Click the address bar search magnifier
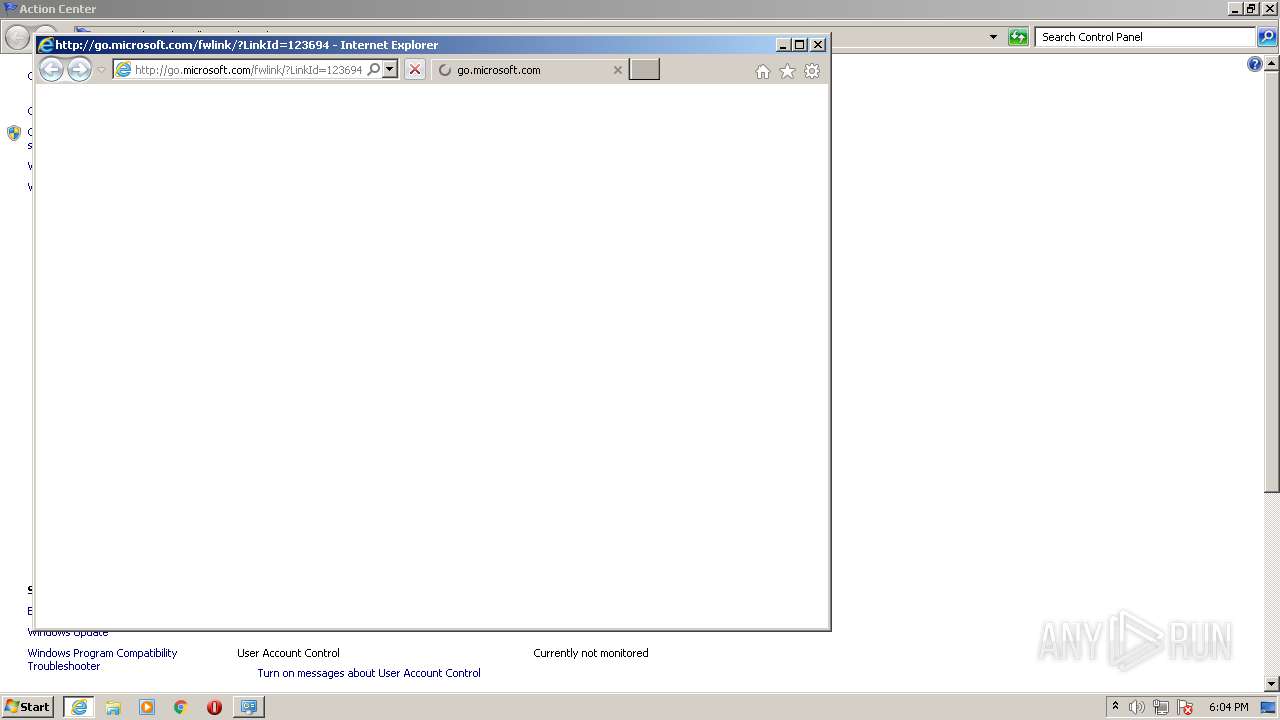 click(373, 70)
